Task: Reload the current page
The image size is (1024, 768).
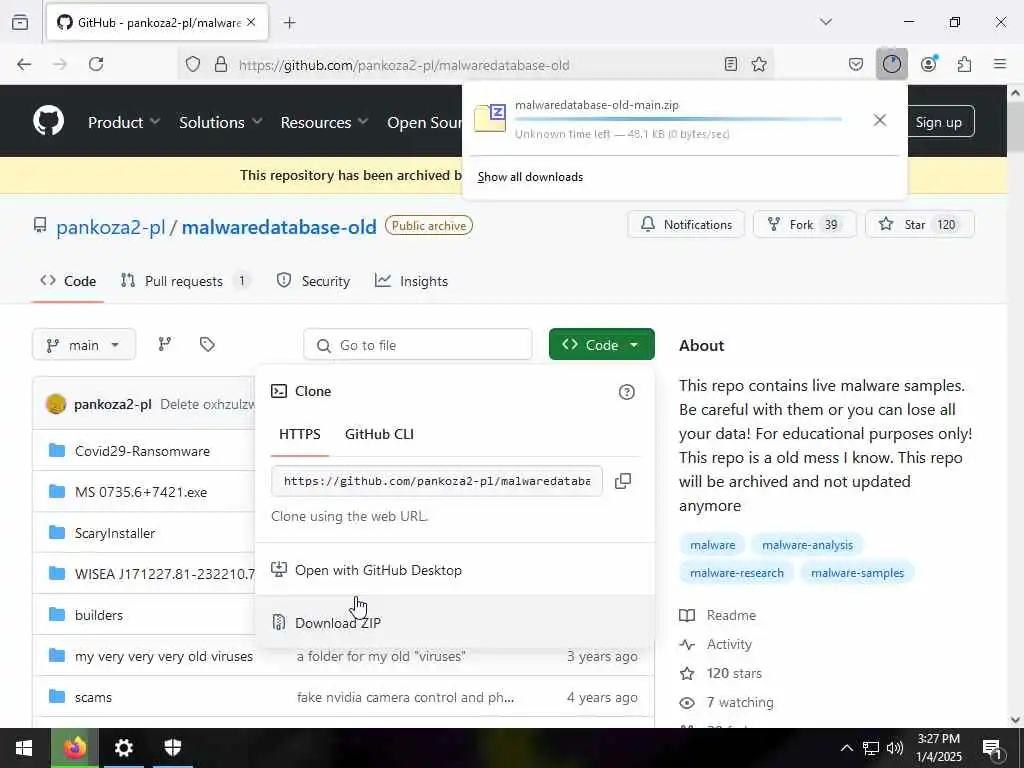Action: click(x=96, y=64)
